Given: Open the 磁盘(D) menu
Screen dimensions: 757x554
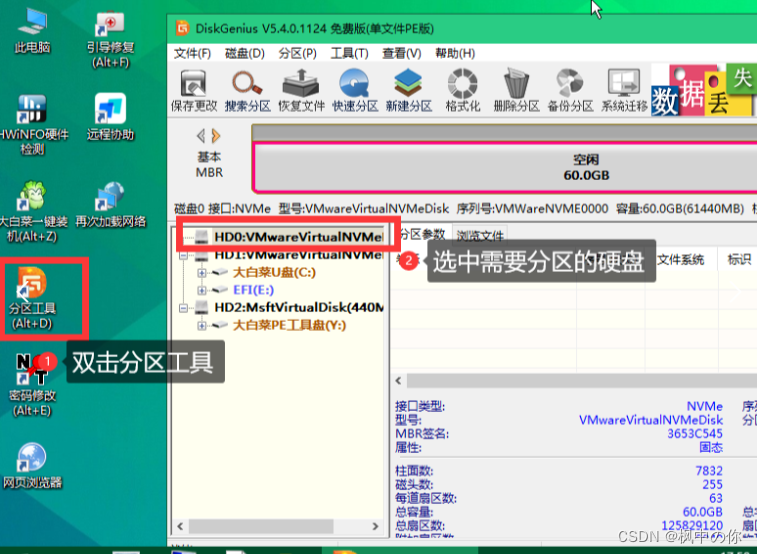Looking at the screenshot, I should click(x=245, y=53).
